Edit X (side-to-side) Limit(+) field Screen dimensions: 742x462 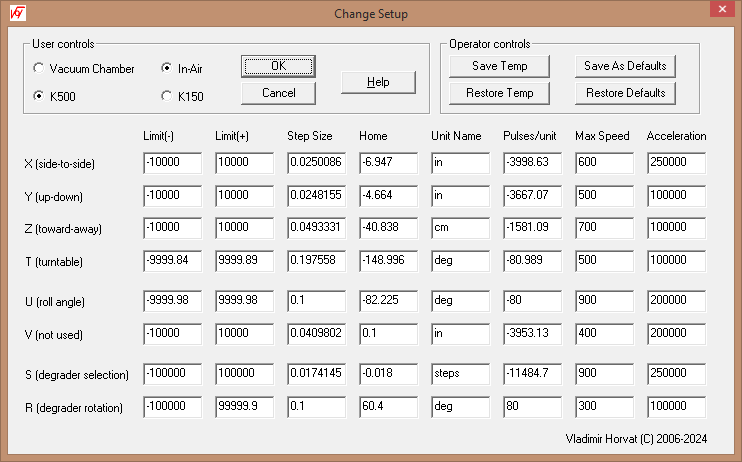(x=245, y=163)
